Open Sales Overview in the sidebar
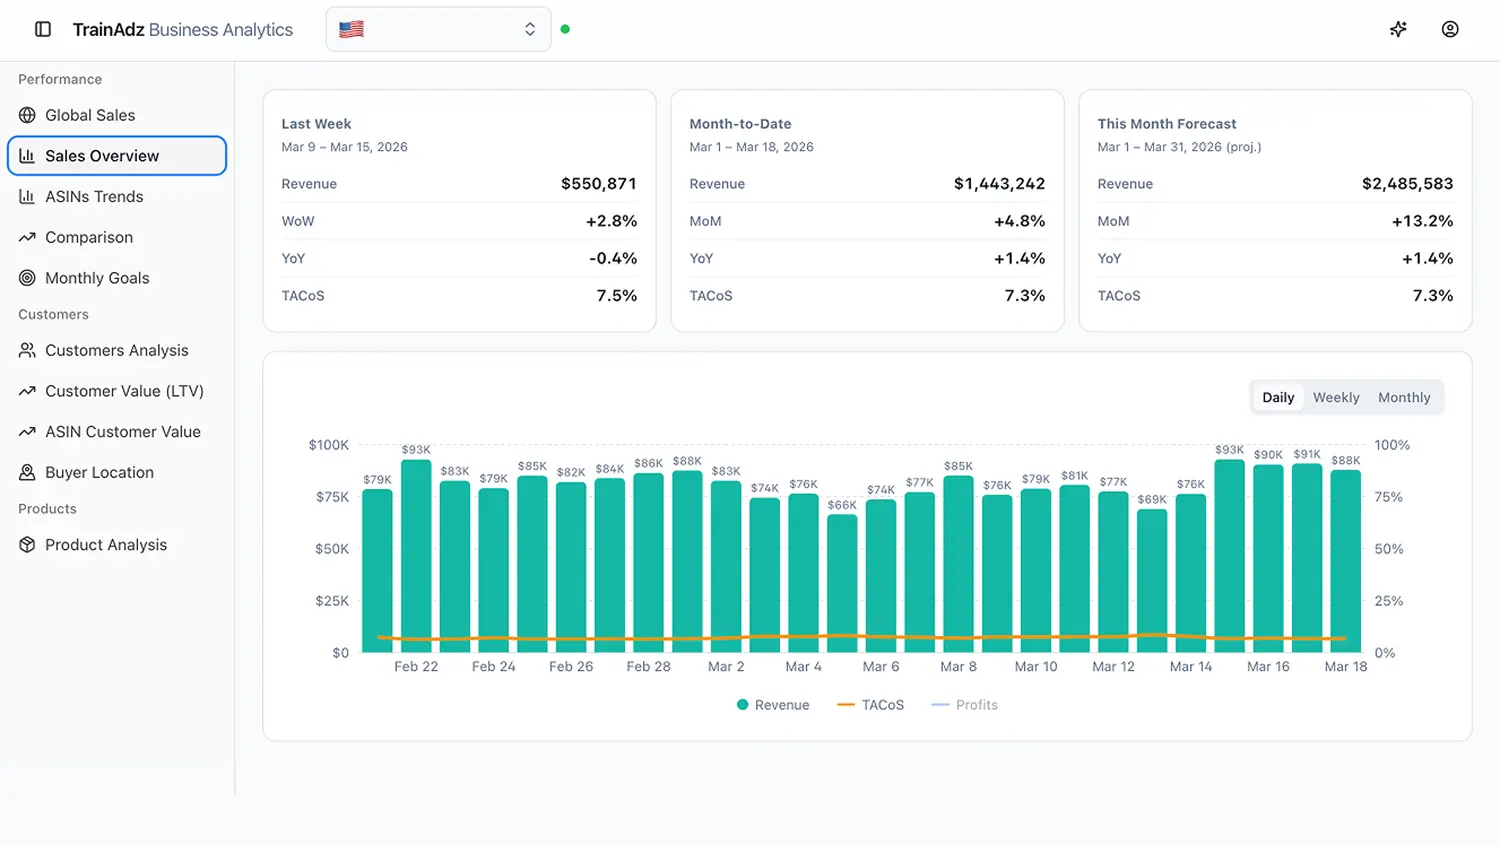Viewport: 1500px width, 846px height. tap(102, 156)
